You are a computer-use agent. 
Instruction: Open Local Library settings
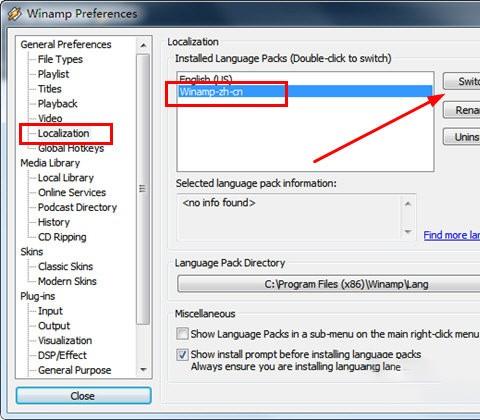coord(66,178)
